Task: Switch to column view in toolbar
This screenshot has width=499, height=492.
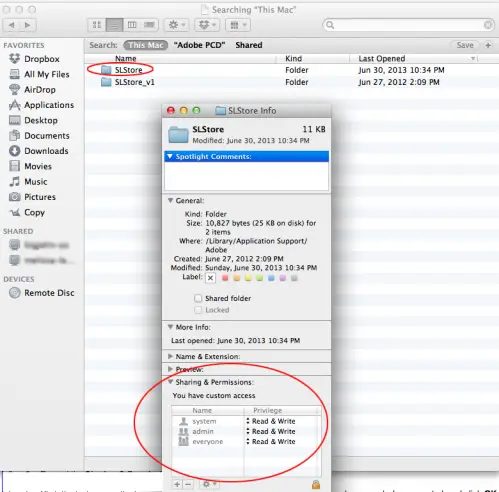Action: point(132,25)
